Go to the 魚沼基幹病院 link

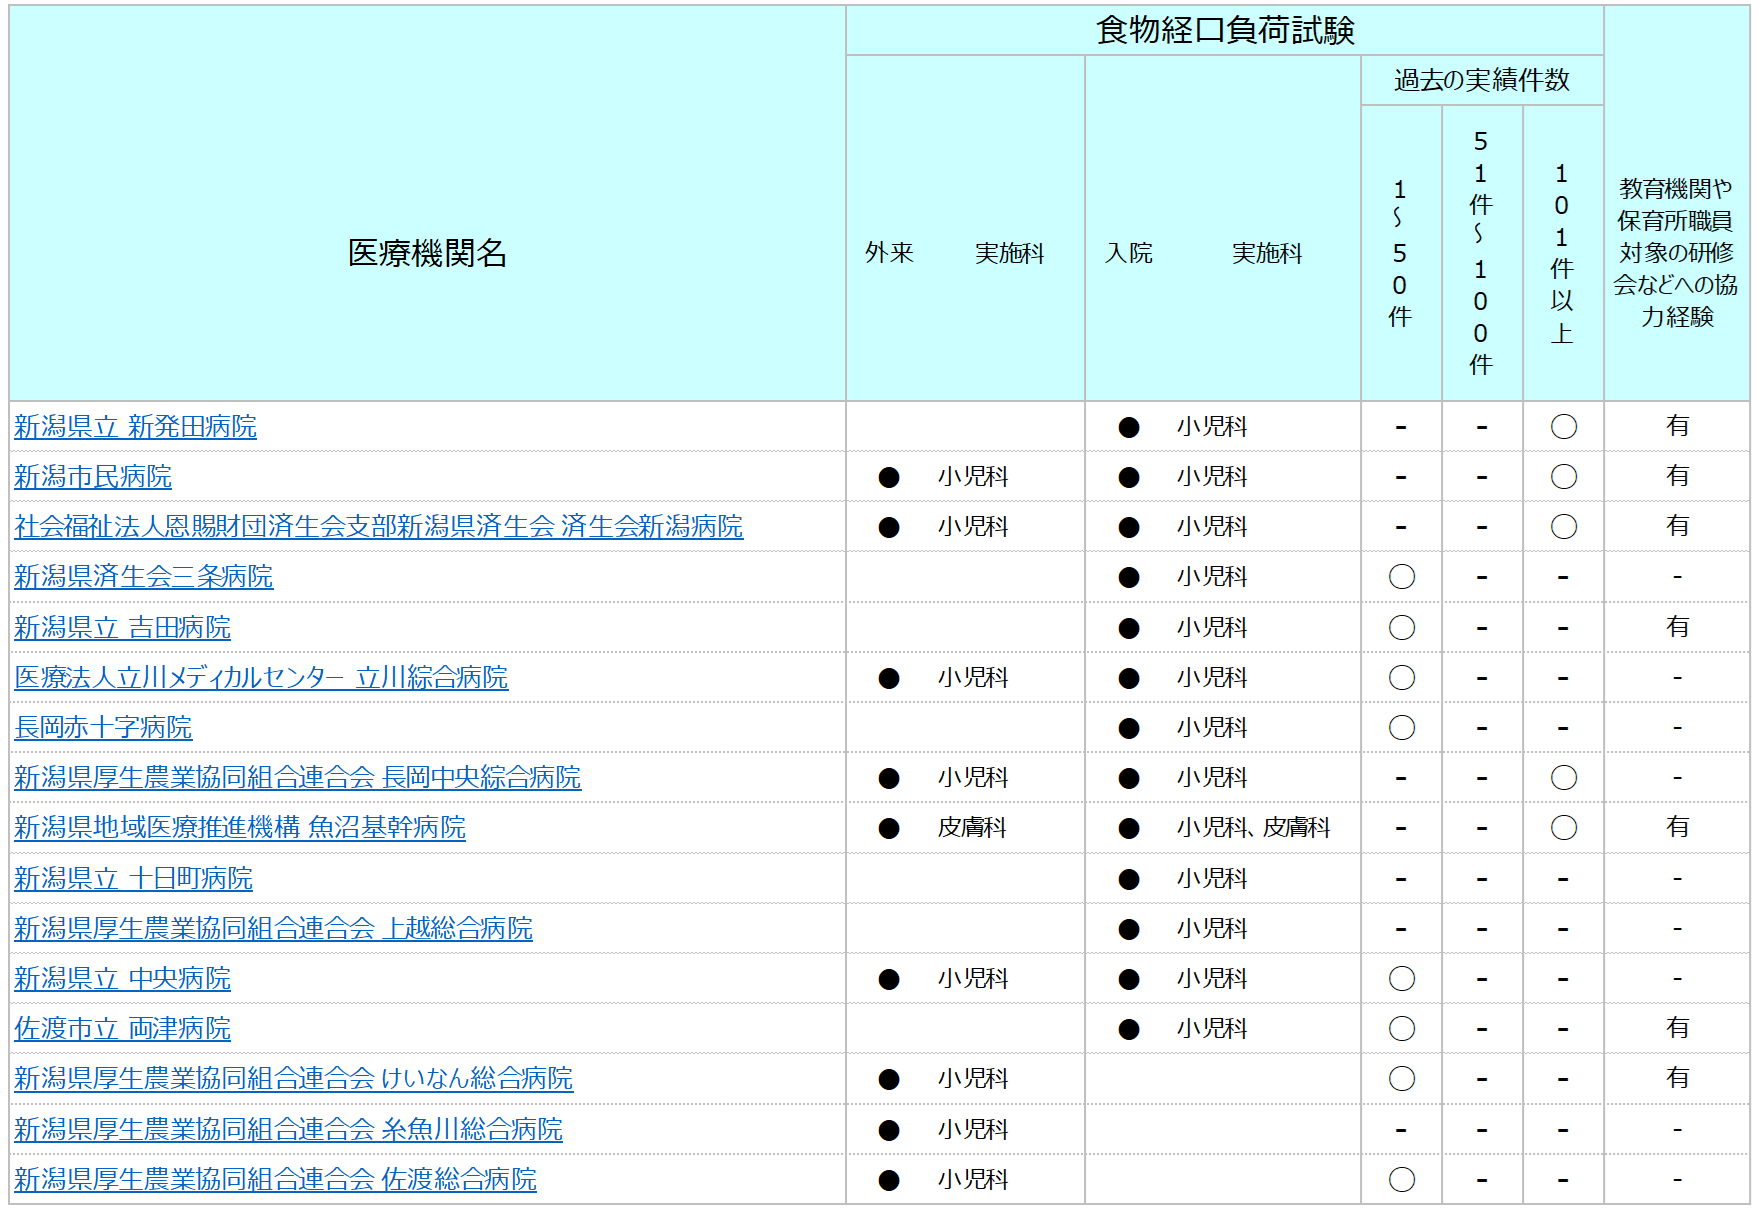240,828
